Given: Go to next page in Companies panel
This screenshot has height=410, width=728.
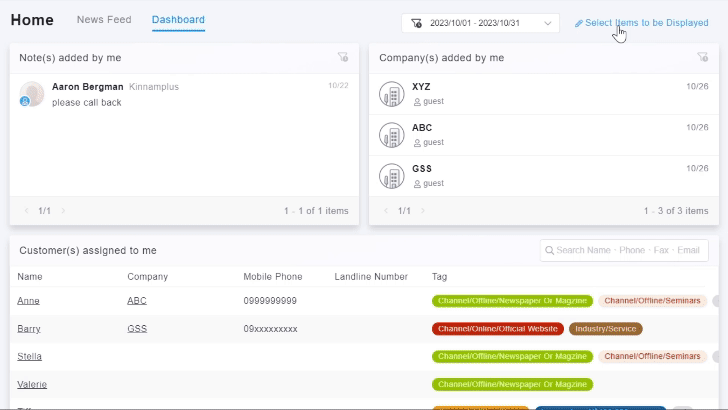Looking at the screenshot, I should (424, 211).
